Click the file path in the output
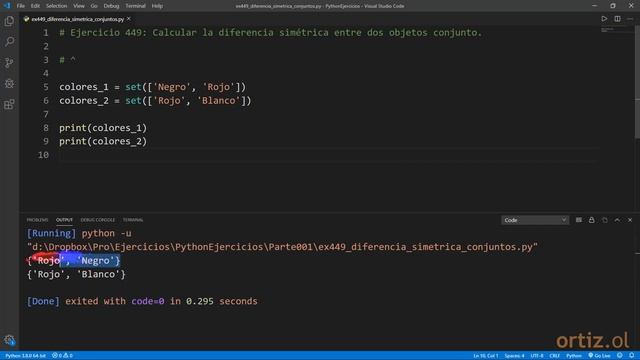The image size is (640, 360). pyautogui.click(x=282, y=247)
